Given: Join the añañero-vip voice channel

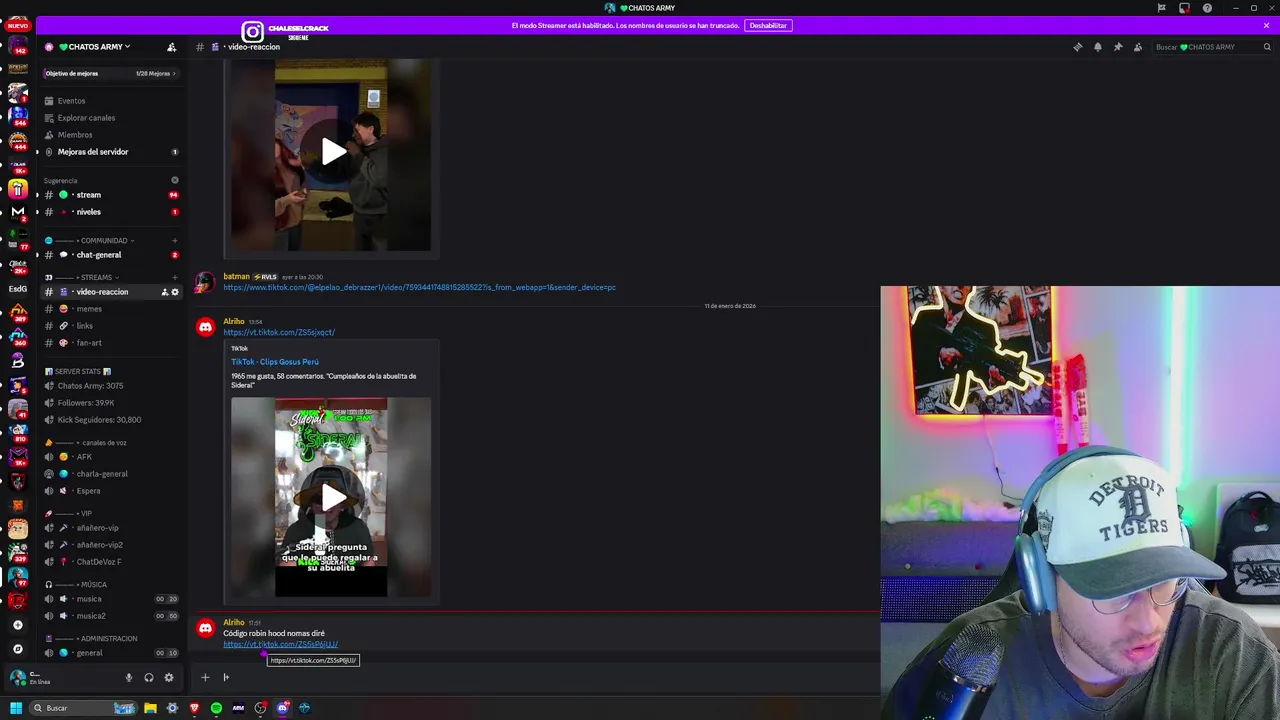Looking at the screenshot, I should [x=110, y=528].
